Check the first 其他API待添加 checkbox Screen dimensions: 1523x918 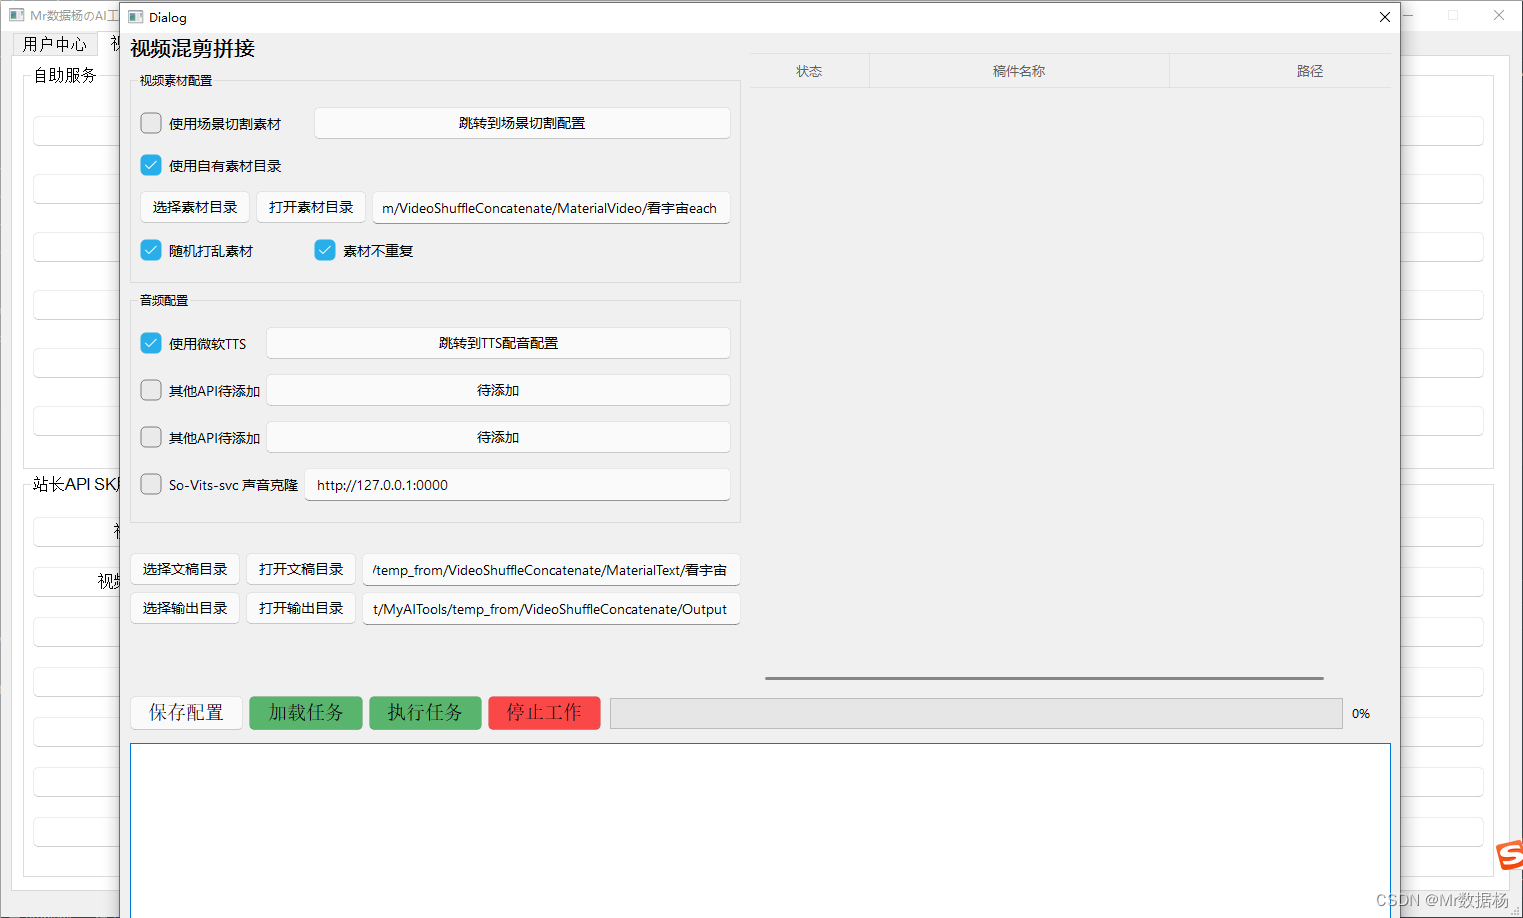151,390
